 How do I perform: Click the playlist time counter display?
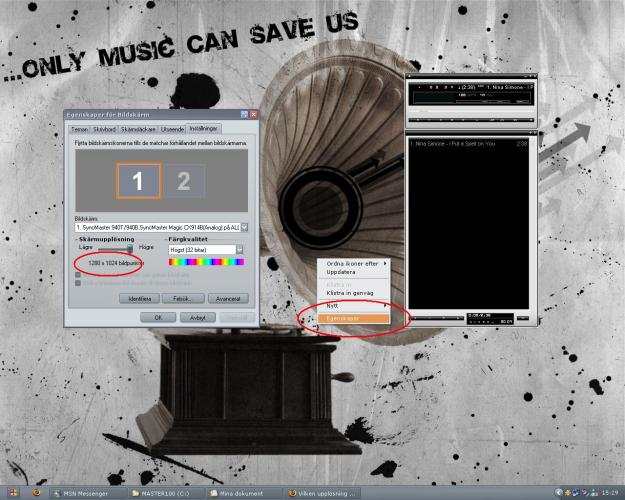pyautogui.click(x=490, y=319)
